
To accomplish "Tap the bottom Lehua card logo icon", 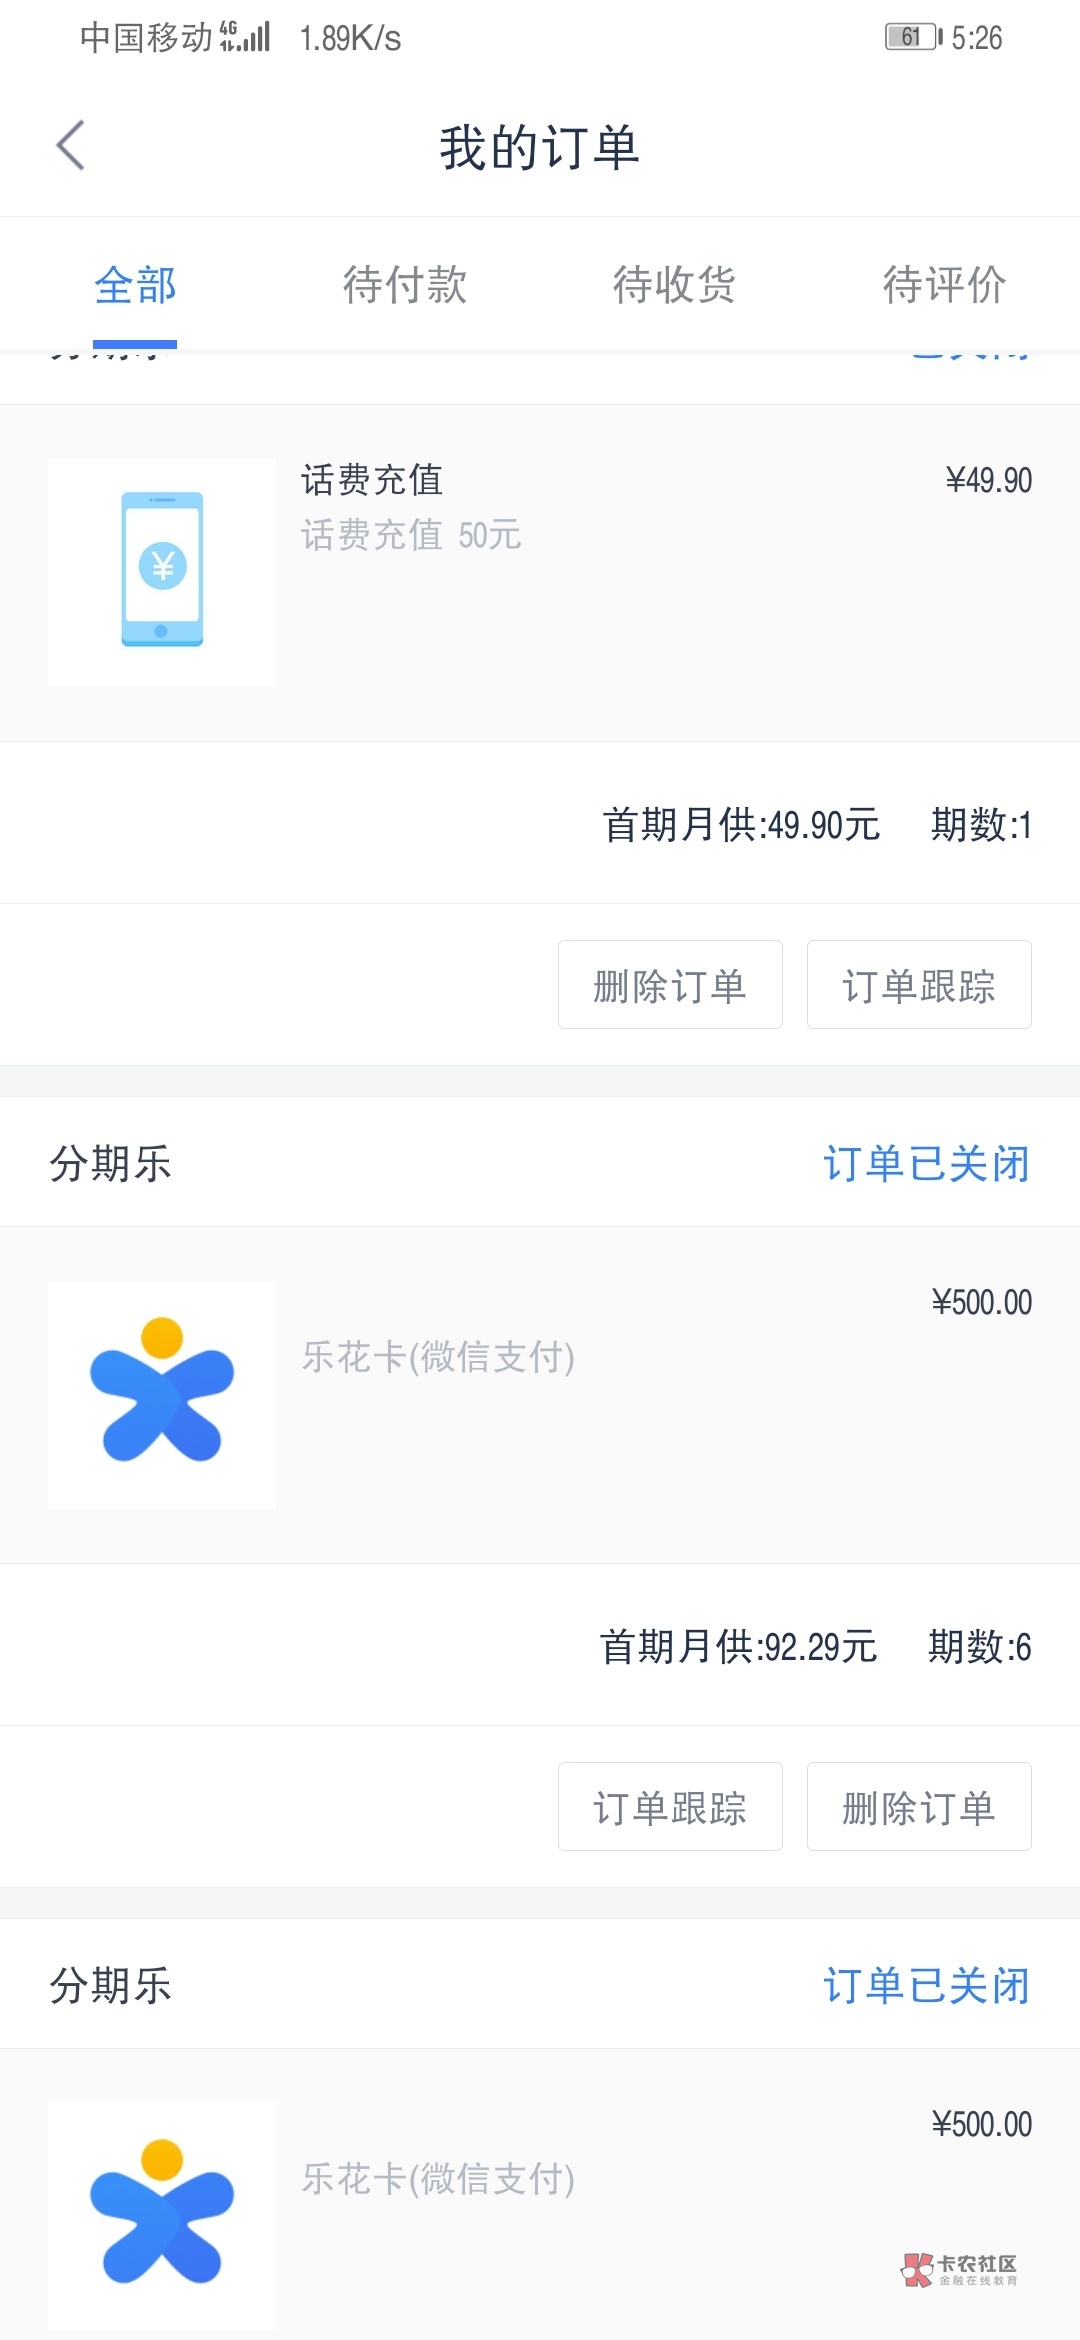I will click(x=162, y=2214).
